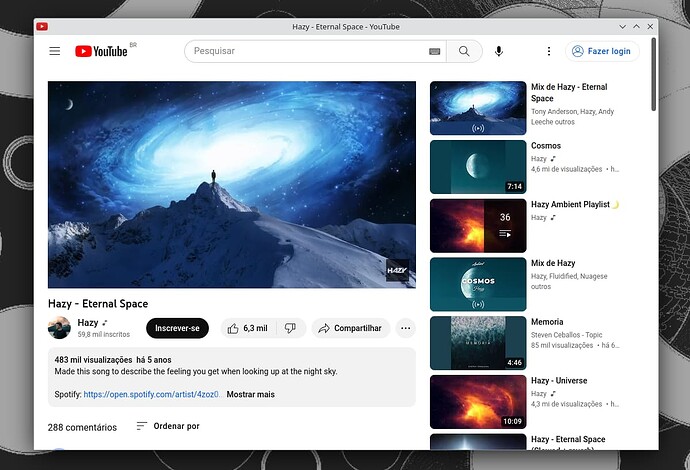Screen dimensions: 690x470
Task: Open the Memoria video thumbnail
Action: (x=478, y=343)
